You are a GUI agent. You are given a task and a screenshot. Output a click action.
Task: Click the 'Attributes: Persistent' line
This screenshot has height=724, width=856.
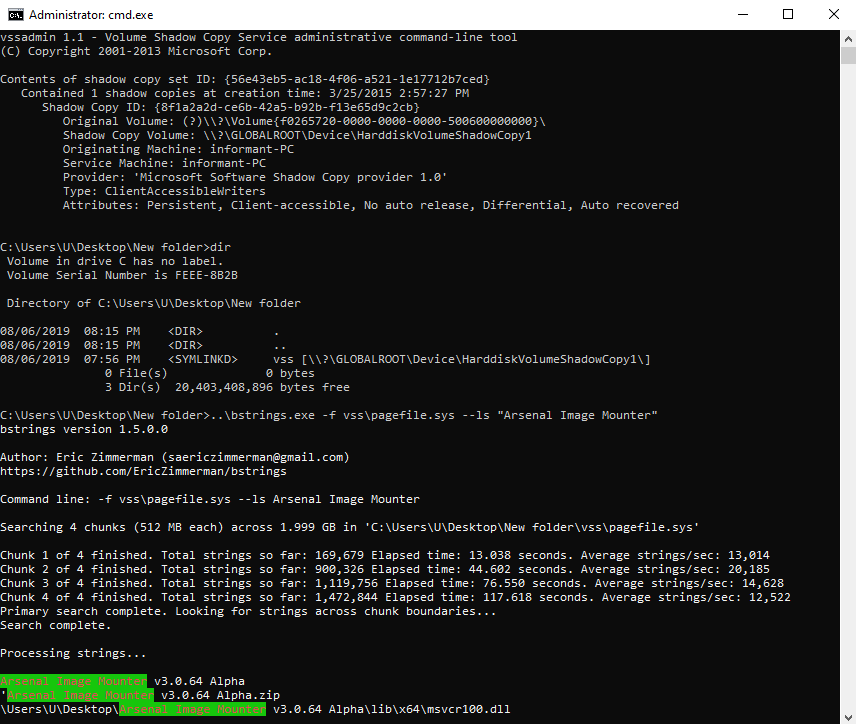coord(371,205)
